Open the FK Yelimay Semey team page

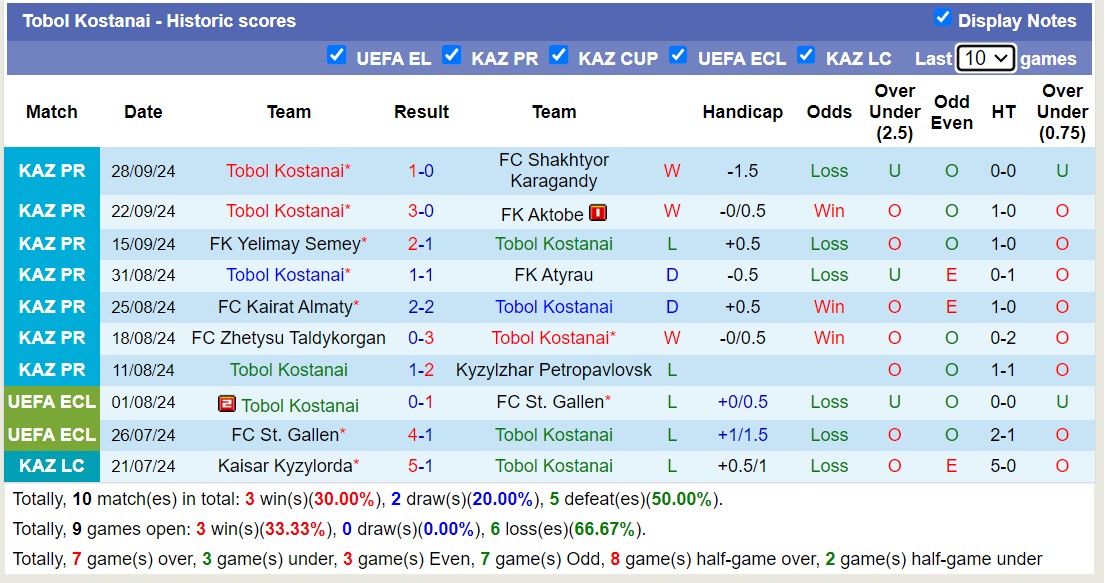click(285, 244)
